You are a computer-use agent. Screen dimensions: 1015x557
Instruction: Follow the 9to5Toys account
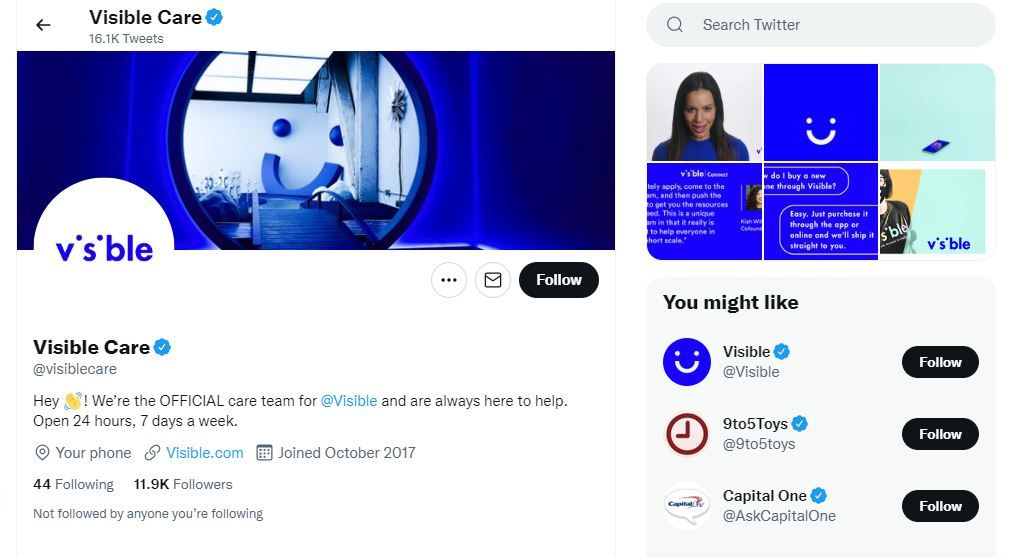[940, 434]
